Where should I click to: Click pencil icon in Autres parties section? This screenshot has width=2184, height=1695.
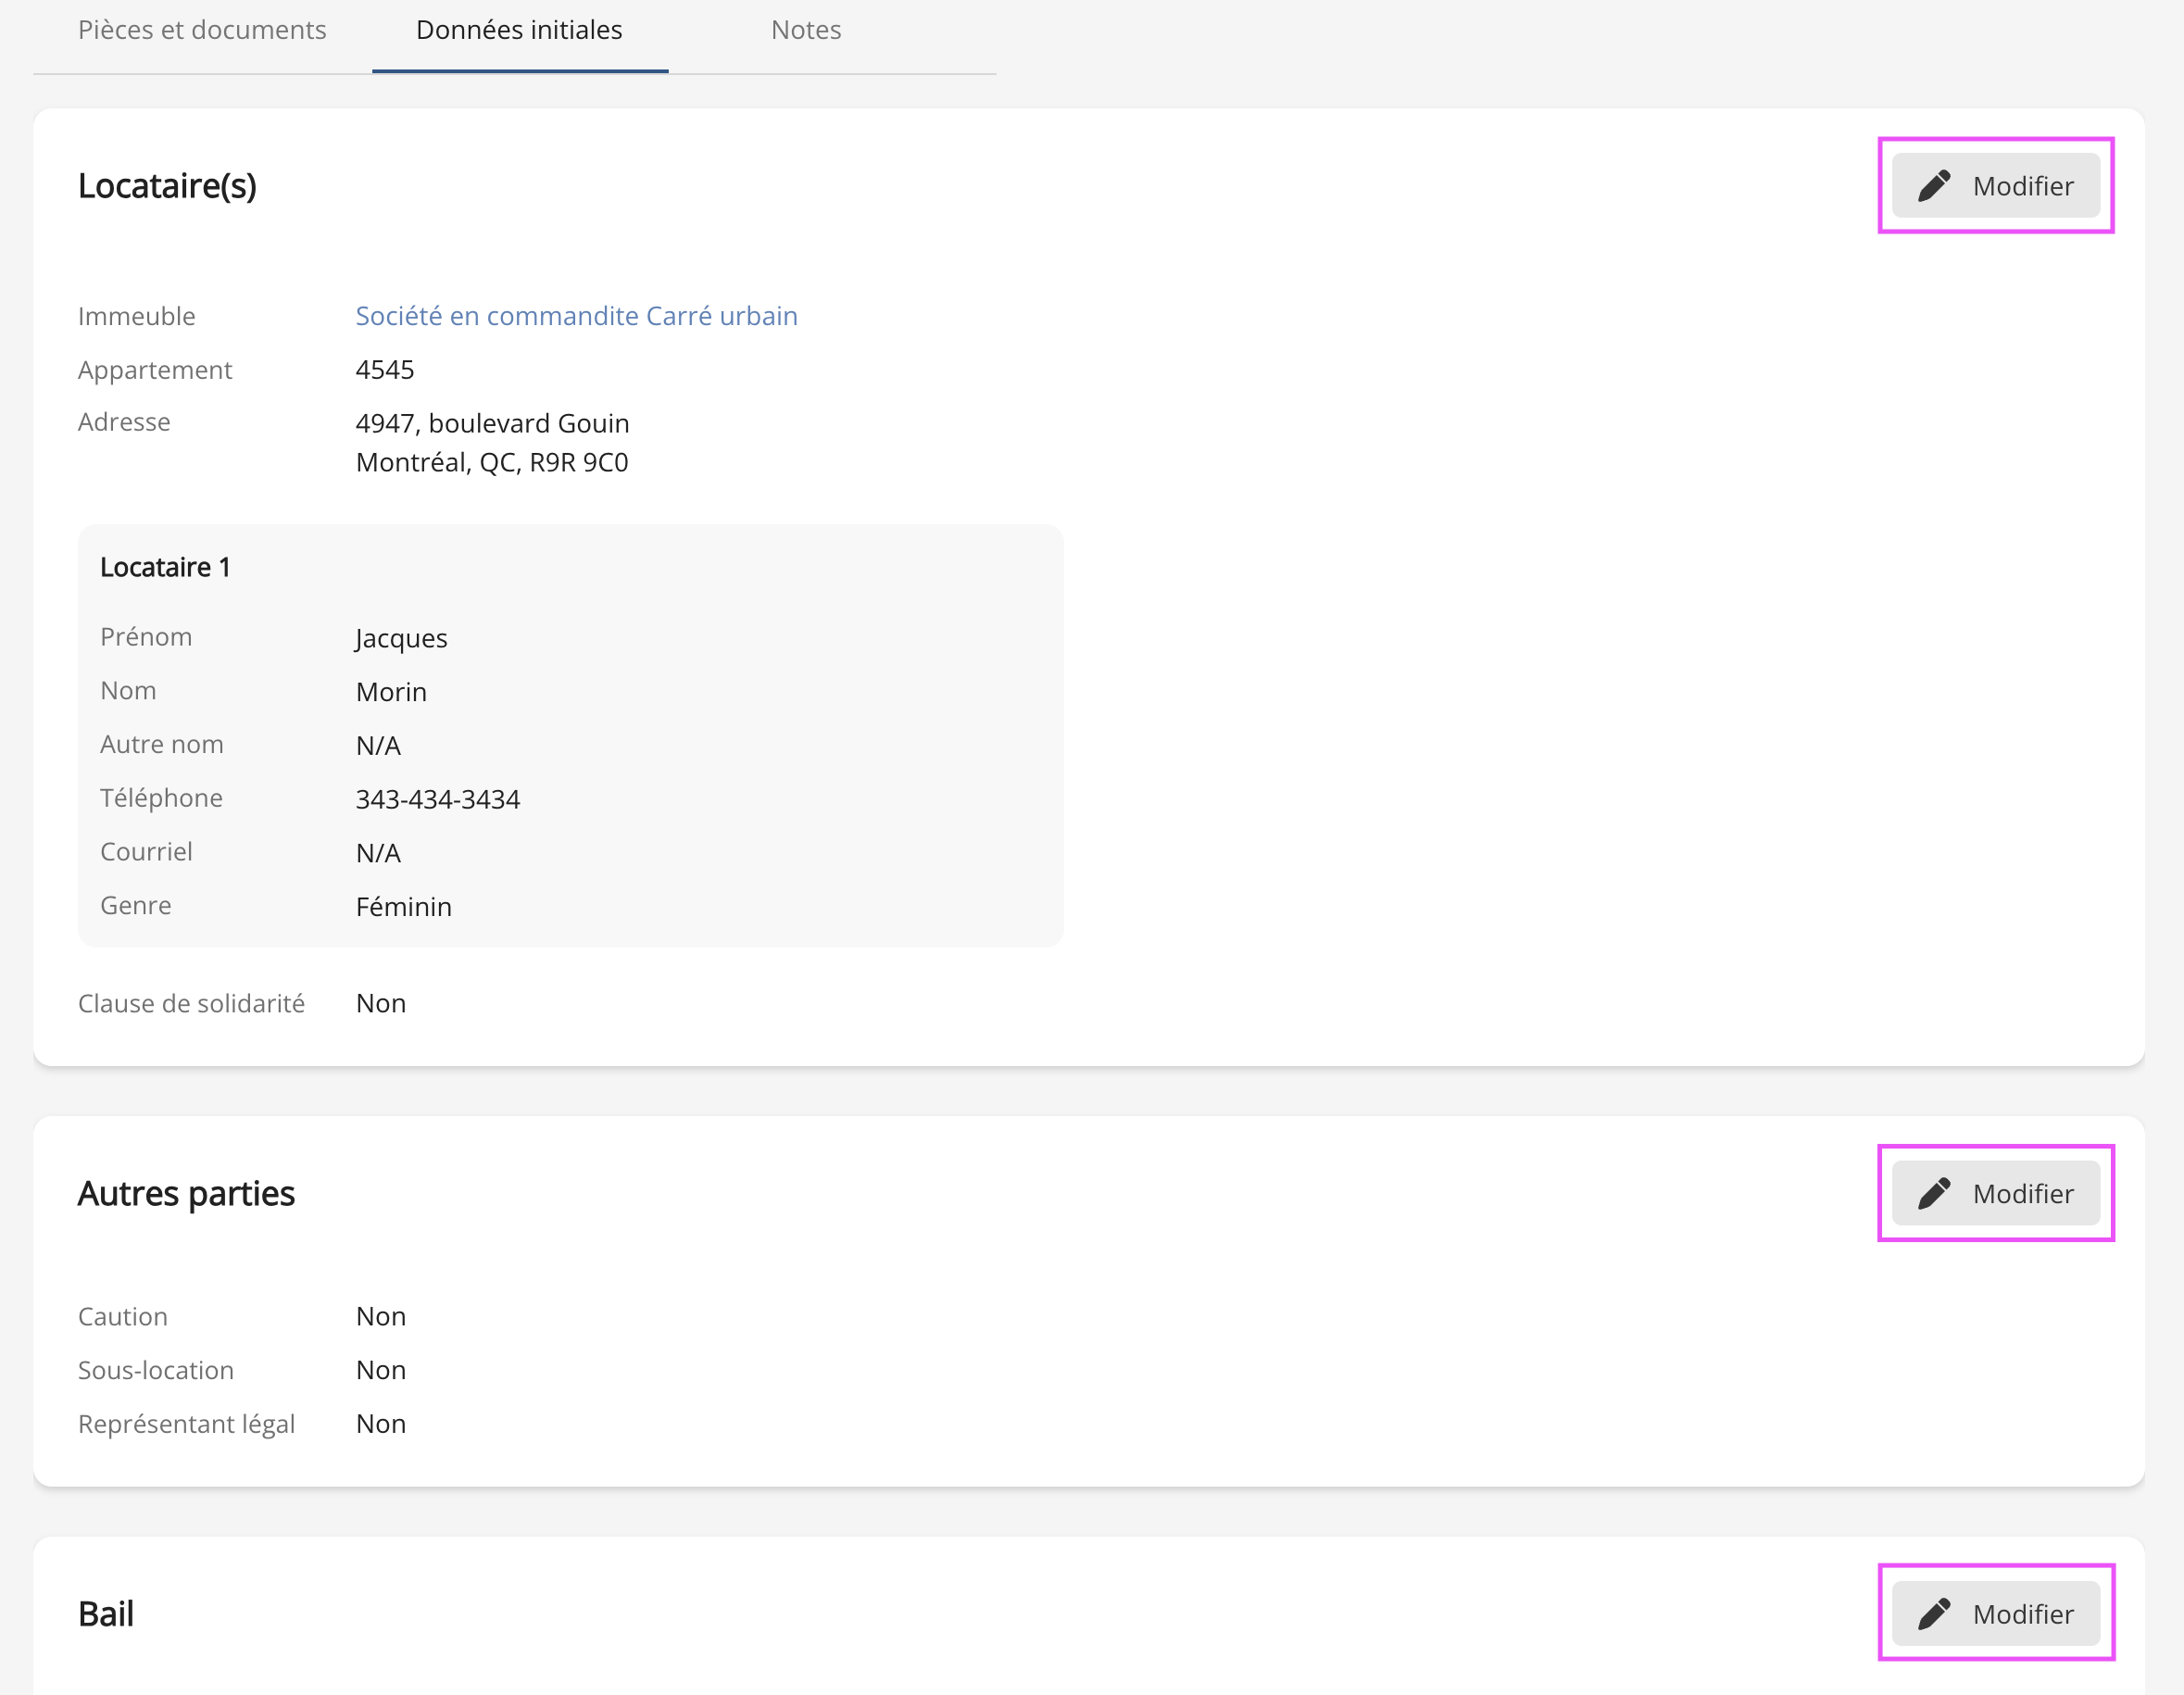point(1934,1193)
